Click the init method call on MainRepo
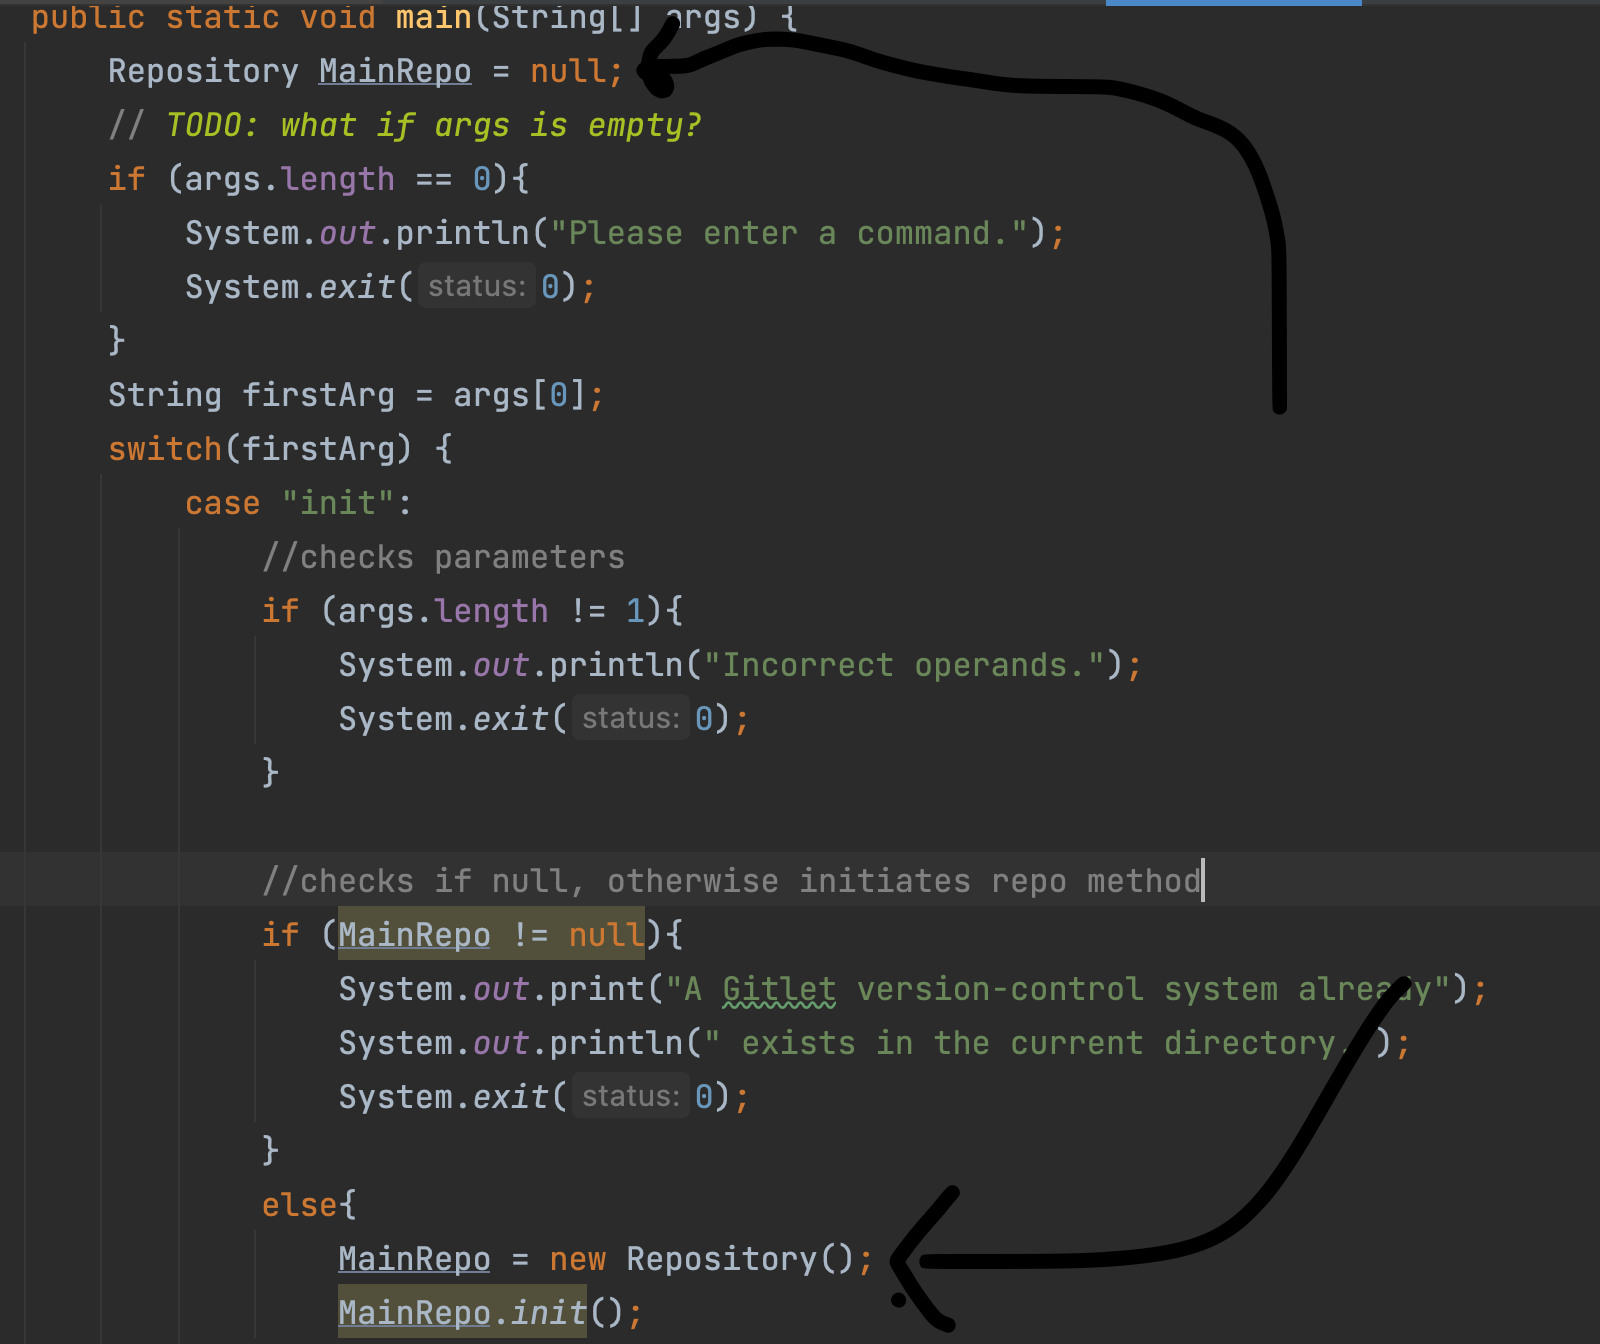Viewport: 1600px width, 1344px height. coord(548,1313)
